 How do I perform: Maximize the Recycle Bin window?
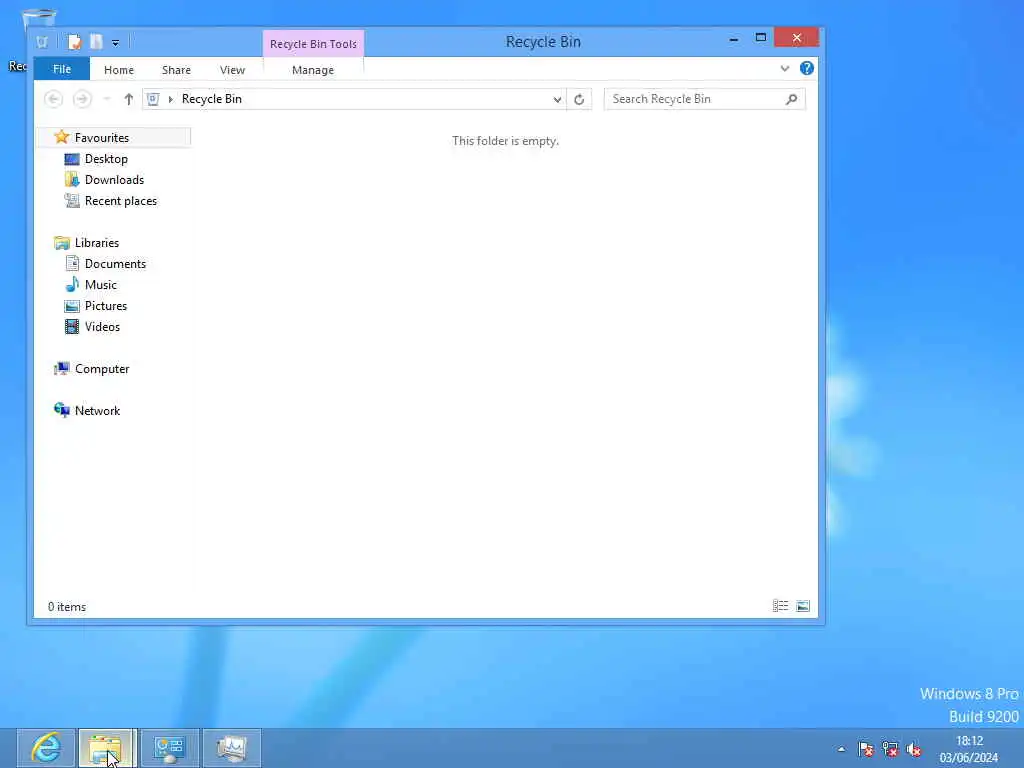(761, 38)
